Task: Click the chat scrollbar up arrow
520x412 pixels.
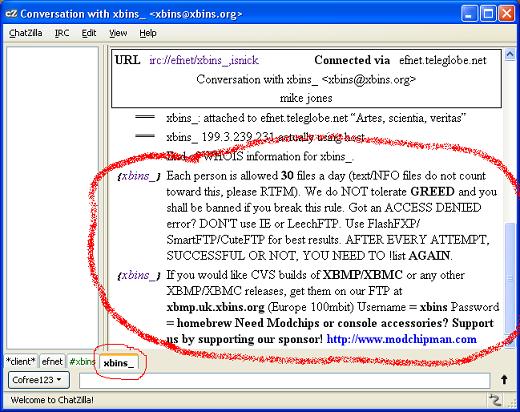Action: coord(510,54)
